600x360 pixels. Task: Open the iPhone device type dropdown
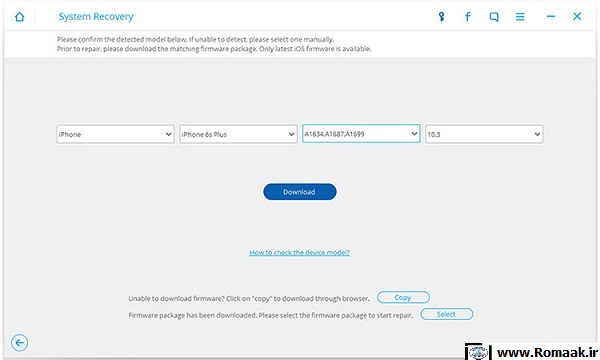point(115,134)
